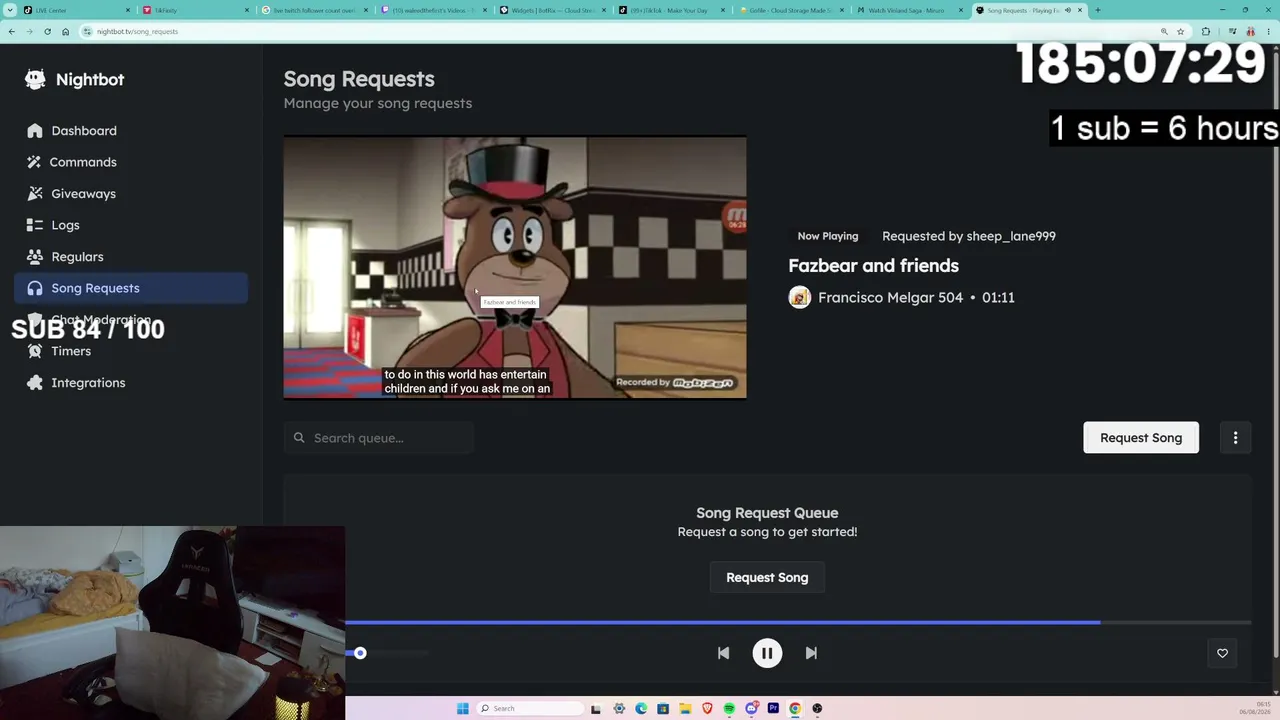This screenshot has width=1280, height=720.
Task: Open Fazbear and friends song title
Action: click(873, 265)
